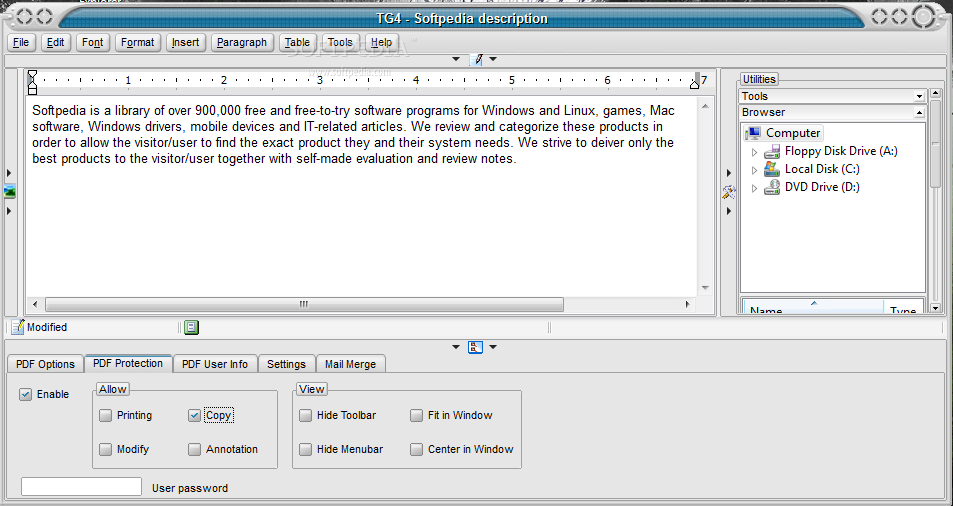953x506 pixels.
Task: Tick the Annotation checkbox
Action: tap(194, 450)
